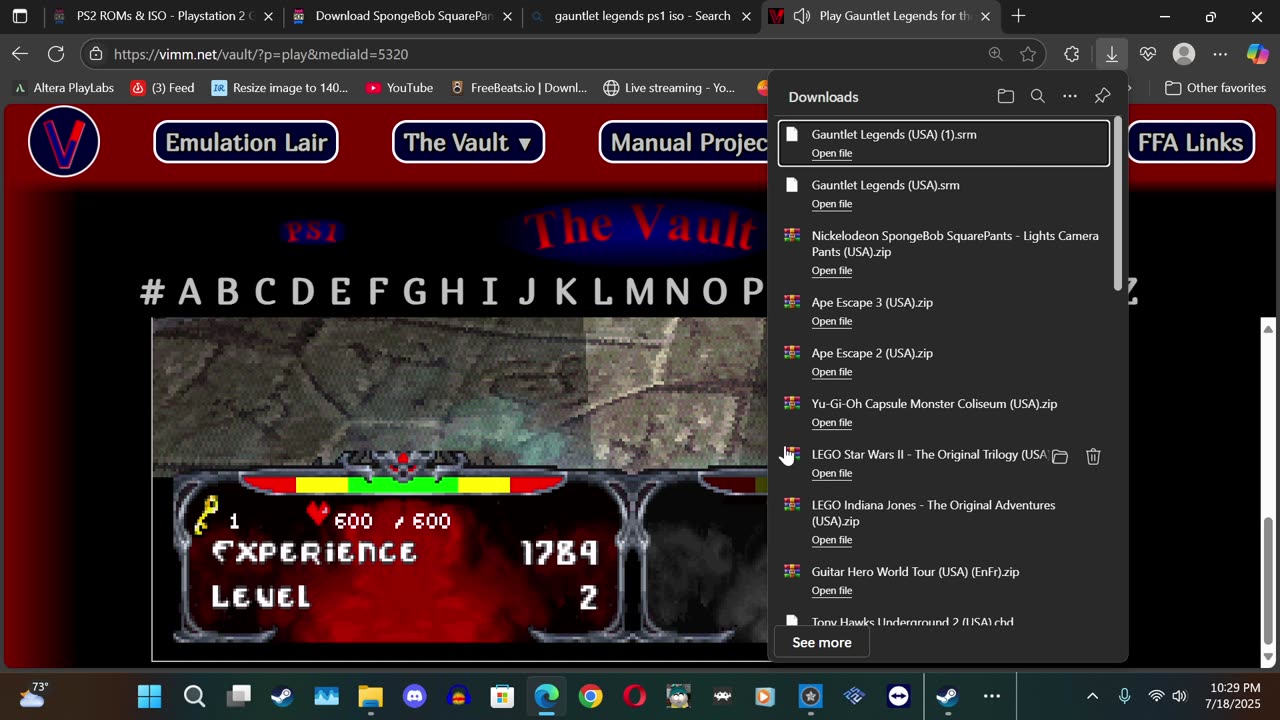Open browser Extensions icon
This screenshot has height=720, width=1280.
point(1072,54)
